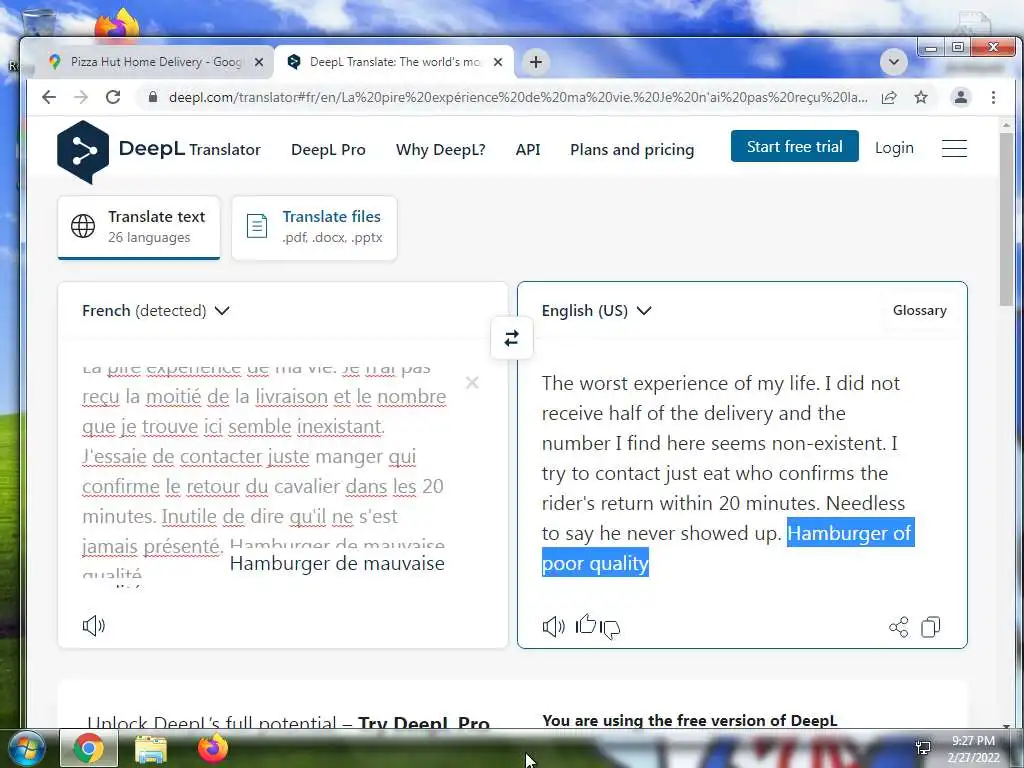Open Plans and pricing
The width and height of the screenshot is (1024, 768).
(632, 150)
